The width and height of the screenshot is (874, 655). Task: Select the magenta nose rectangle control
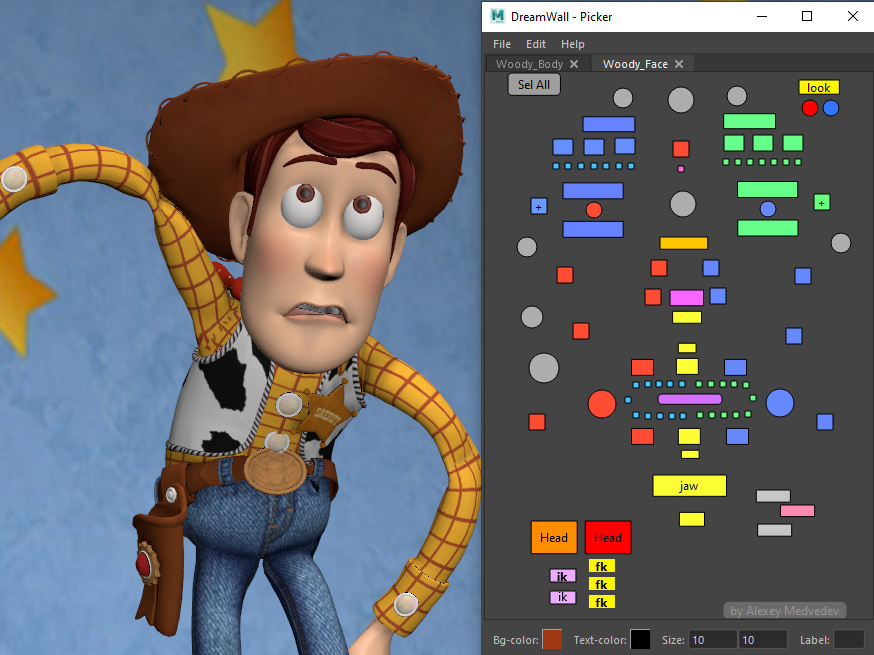pyautogui.click(x=687, y=297)
